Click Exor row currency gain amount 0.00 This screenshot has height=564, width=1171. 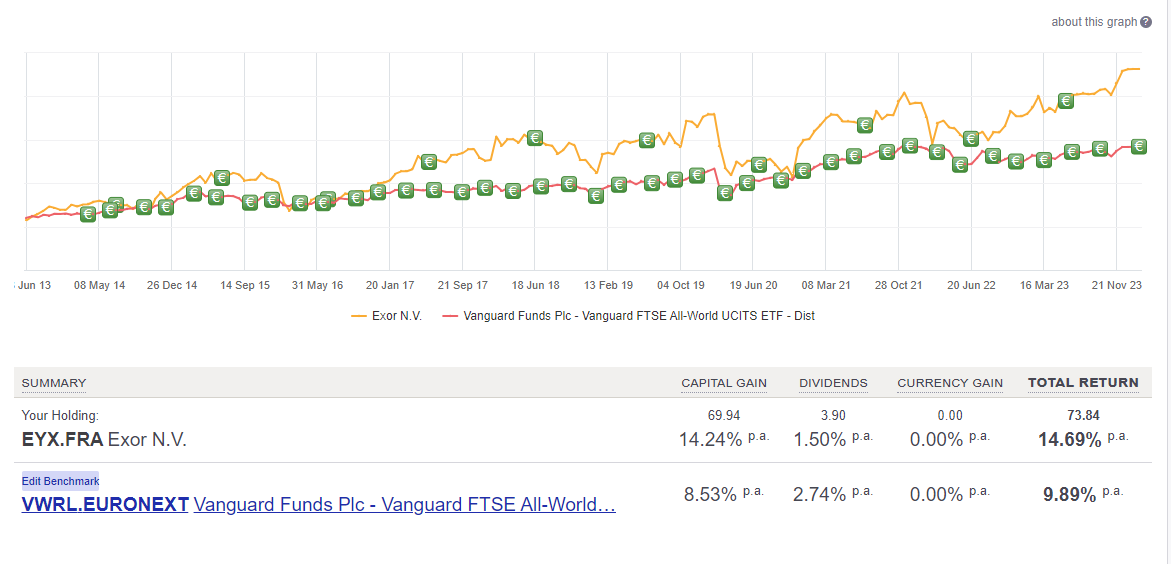tap(950, 415)
